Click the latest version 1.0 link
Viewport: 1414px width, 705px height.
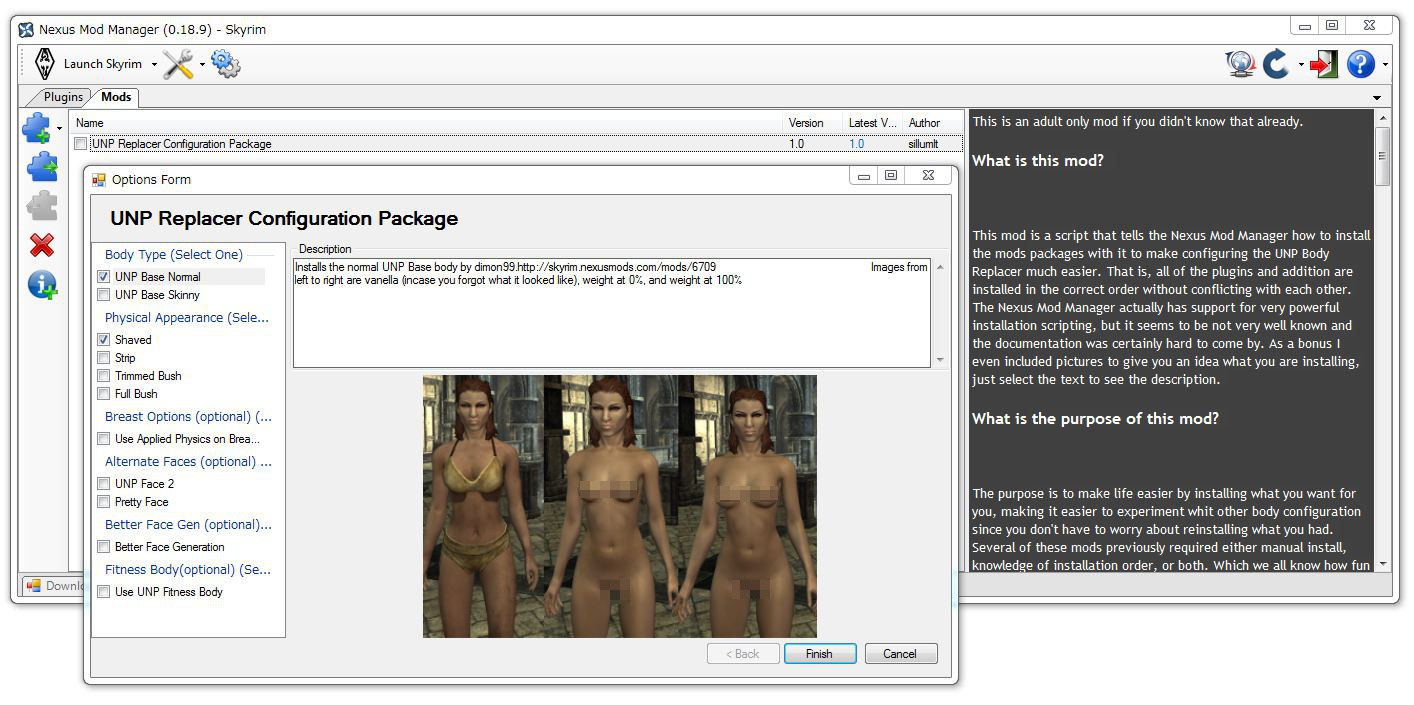click(856, 144)
